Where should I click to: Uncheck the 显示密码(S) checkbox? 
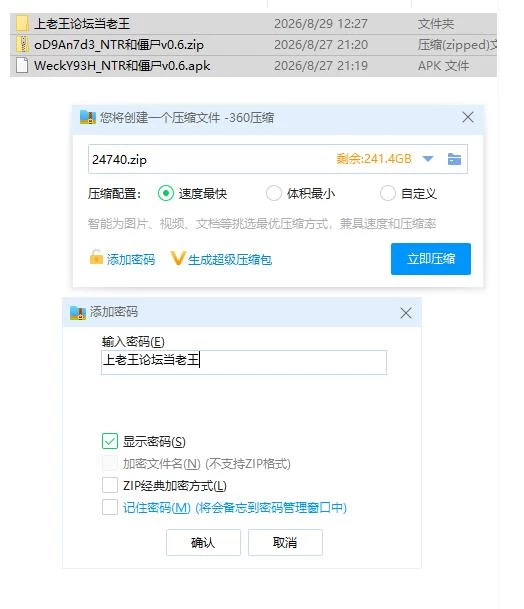(110, 441)
